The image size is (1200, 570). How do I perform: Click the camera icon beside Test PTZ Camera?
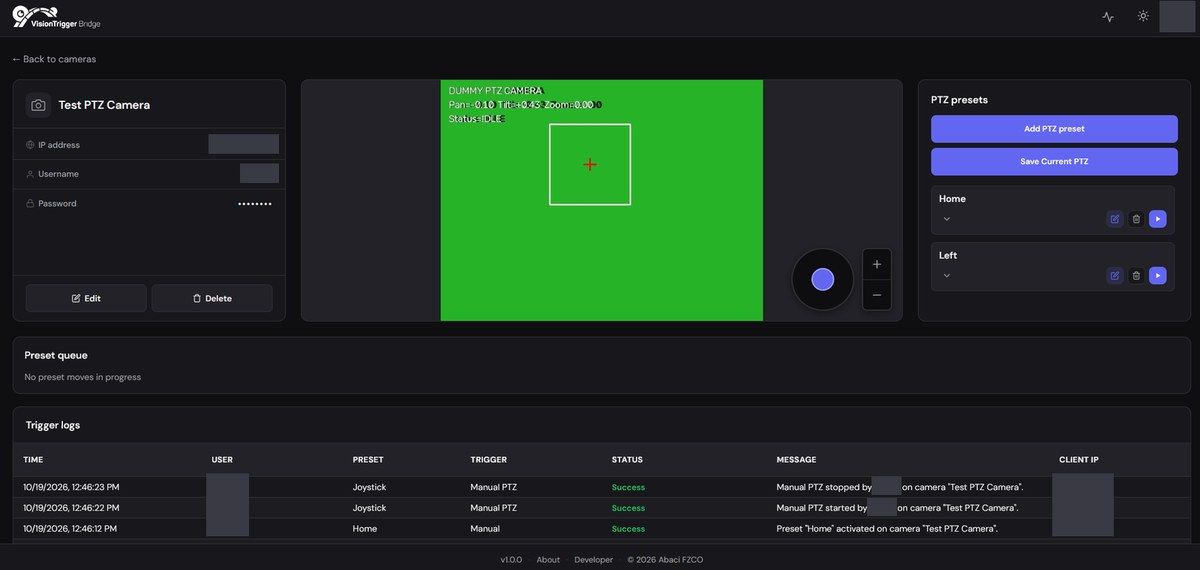click(38, 105)
